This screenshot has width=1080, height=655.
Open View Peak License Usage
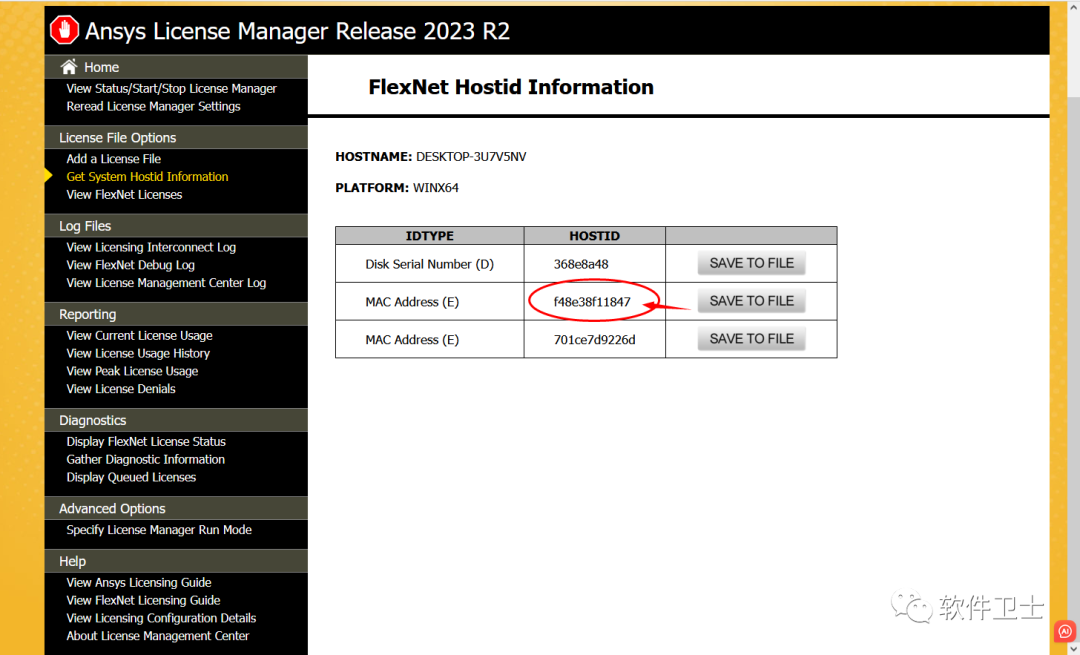132,371
